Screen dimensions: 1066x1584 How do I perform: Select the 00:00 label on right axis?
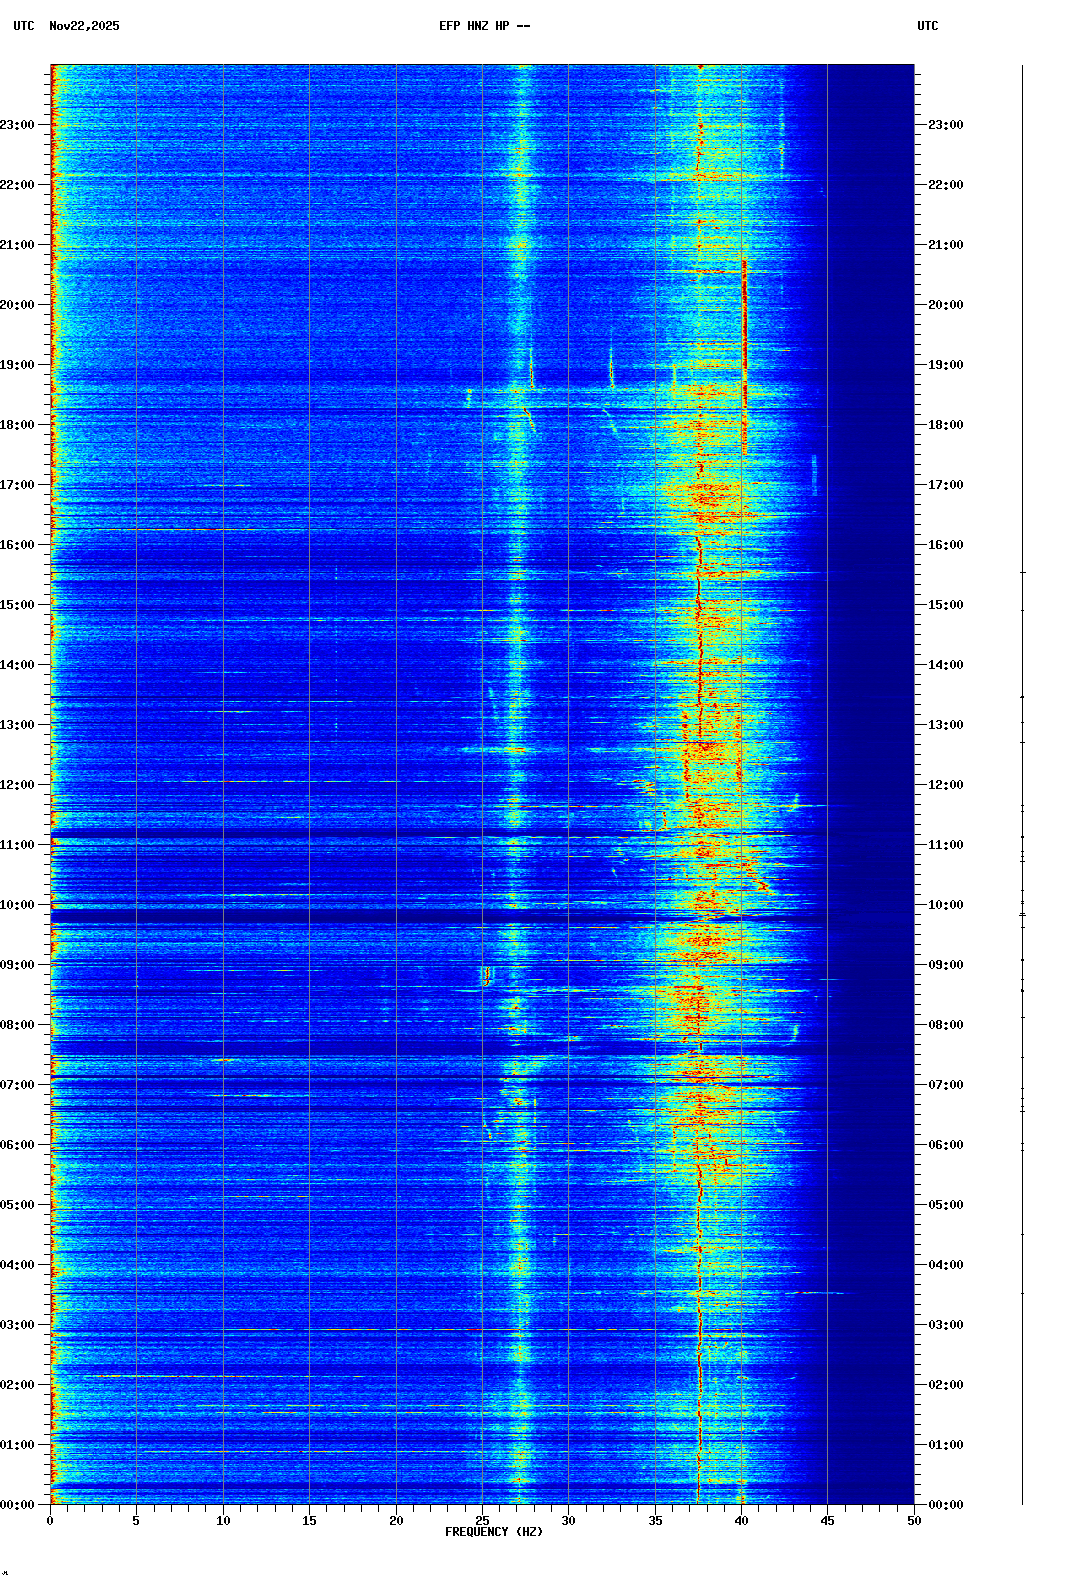(945, 1505)
